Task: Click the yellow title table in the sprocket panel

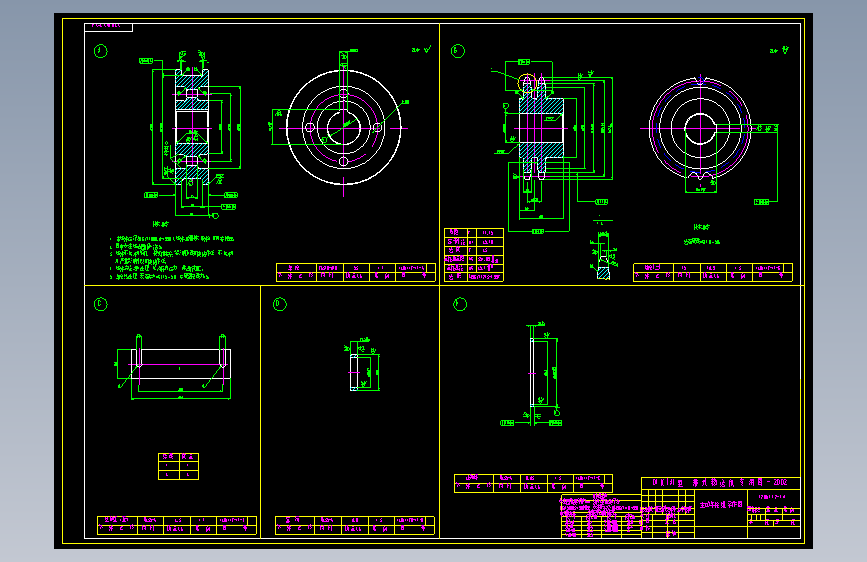Action: pyautogui.click(x=713, y=272)
